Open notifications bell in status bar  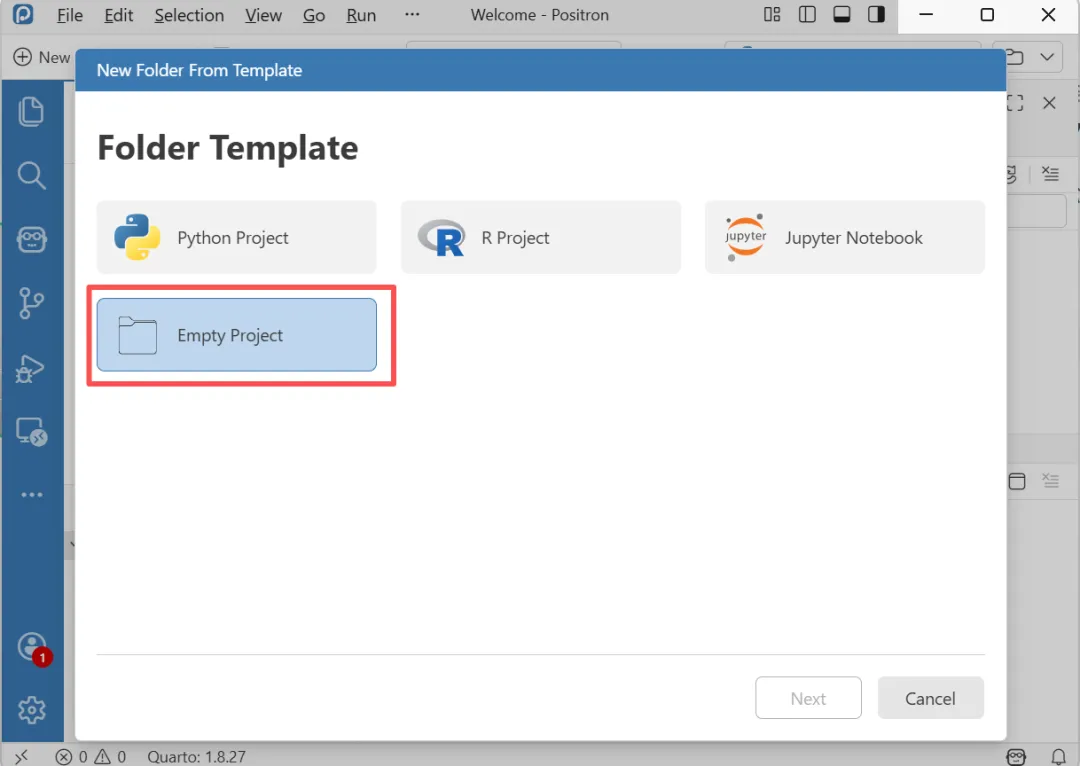coord(1059,756)
